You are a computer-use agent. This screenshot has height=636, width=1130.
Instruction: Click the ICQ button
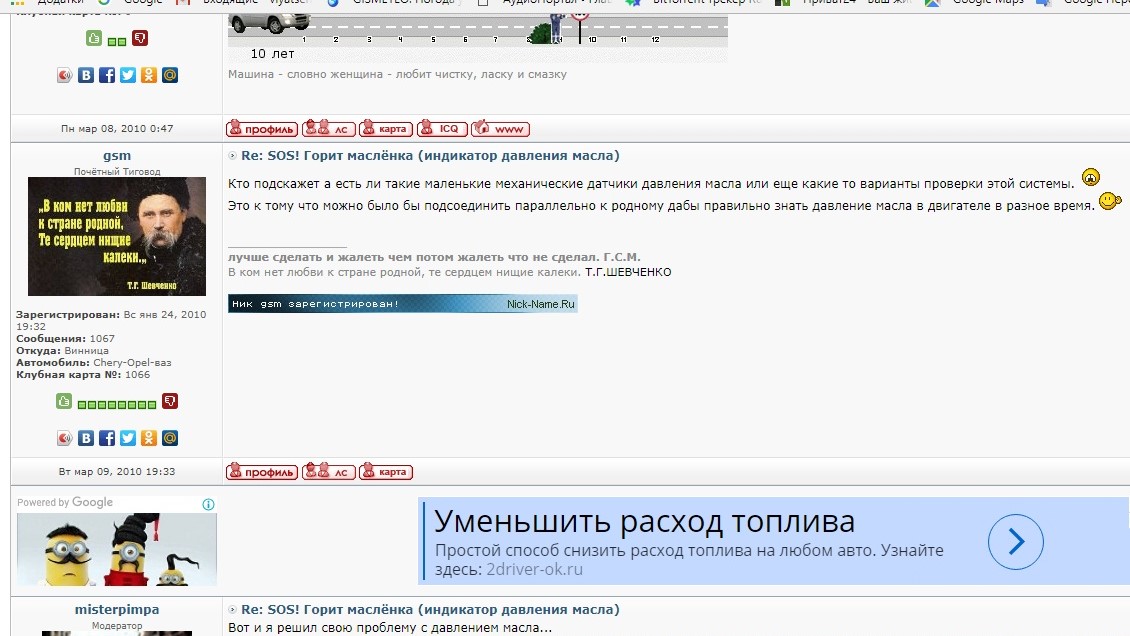442,129
